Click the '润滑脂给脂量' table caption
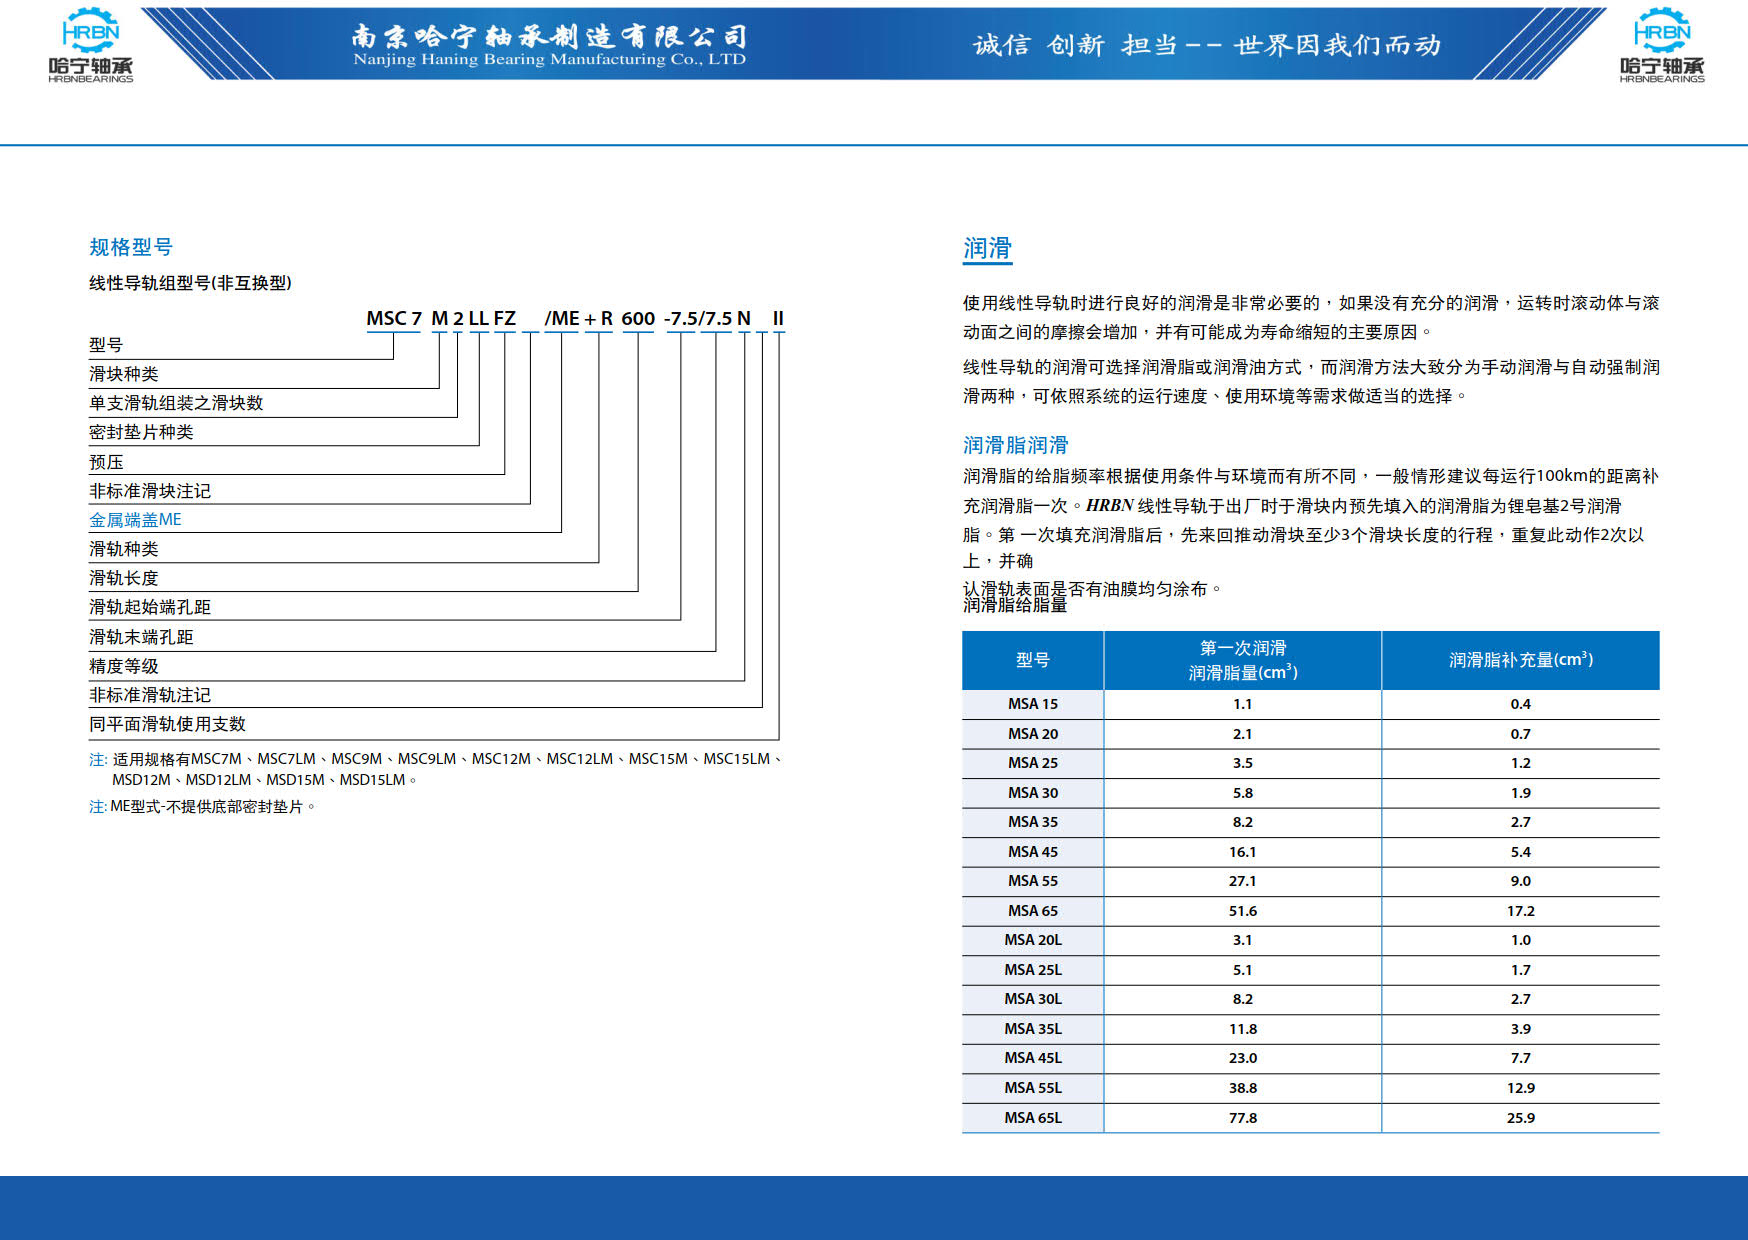 [x=1015, y=605]
